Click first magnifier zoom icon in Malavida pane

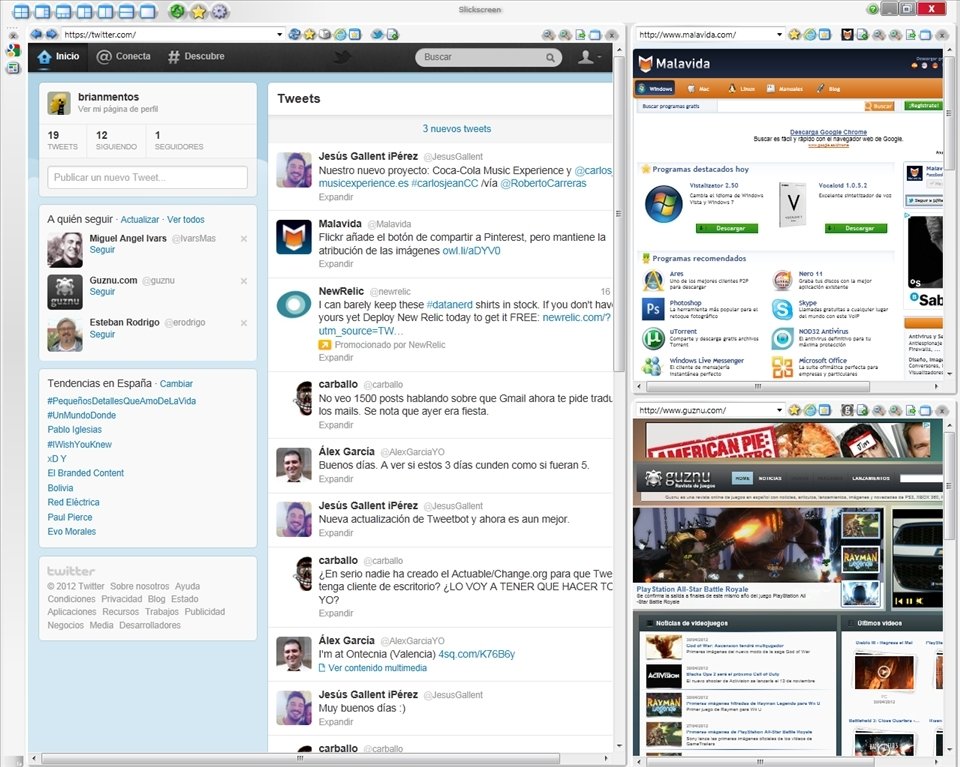pyautogui.click(x=879, y=34)
